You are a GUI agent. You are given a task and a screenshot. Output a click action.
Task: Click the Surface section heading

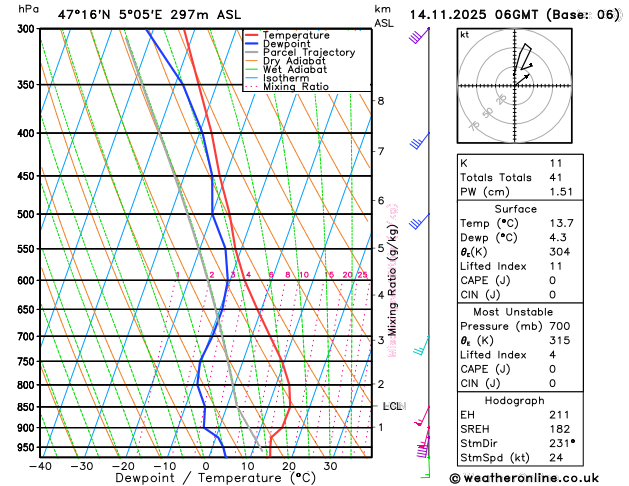[x=515, y=209]
